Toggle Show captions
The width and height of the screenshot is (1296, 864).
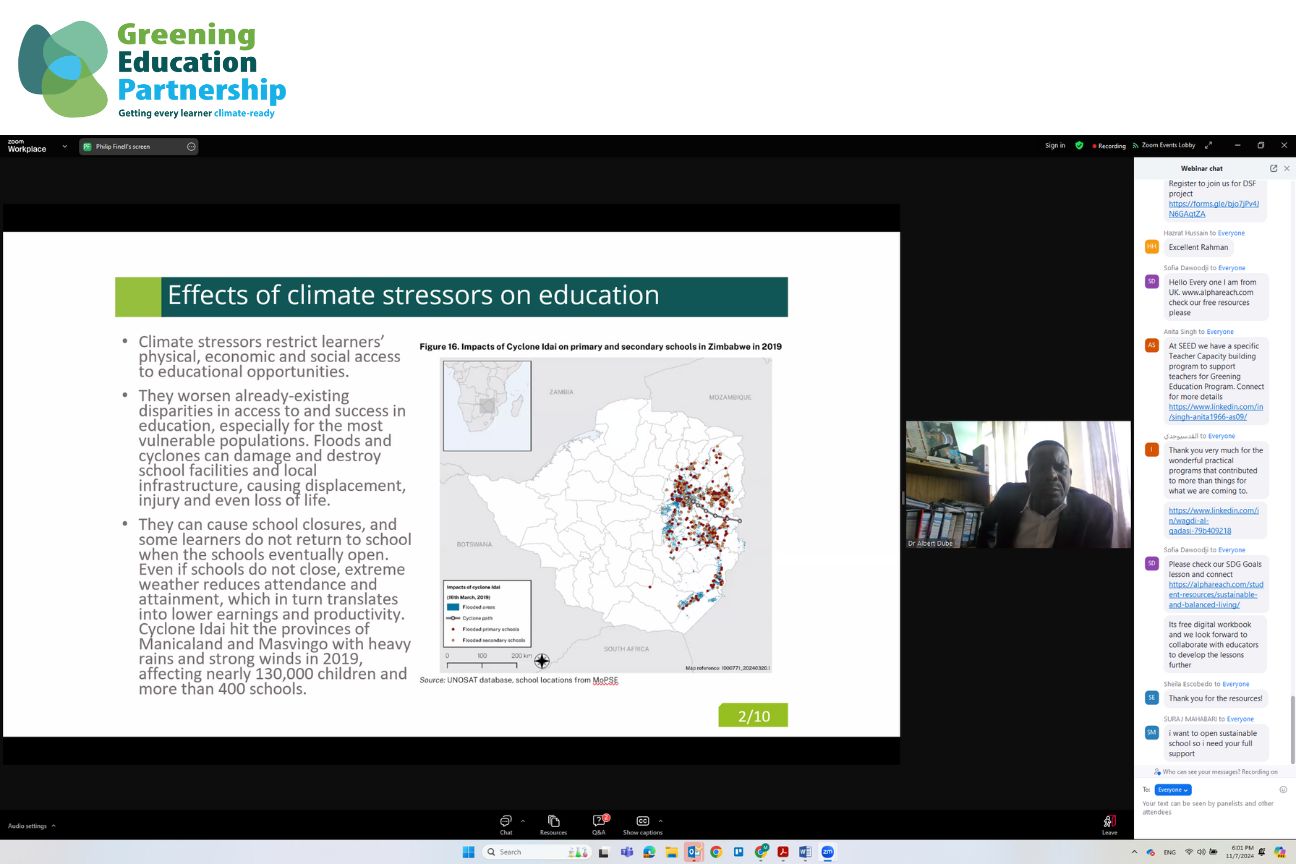coord(642,821)
